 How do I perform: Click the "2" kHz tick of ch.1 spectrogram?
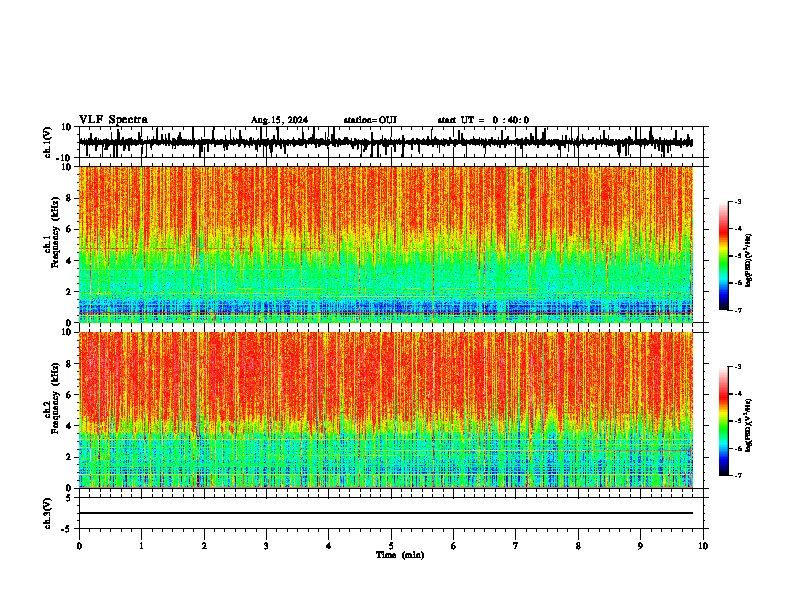(x=69, y=292)
